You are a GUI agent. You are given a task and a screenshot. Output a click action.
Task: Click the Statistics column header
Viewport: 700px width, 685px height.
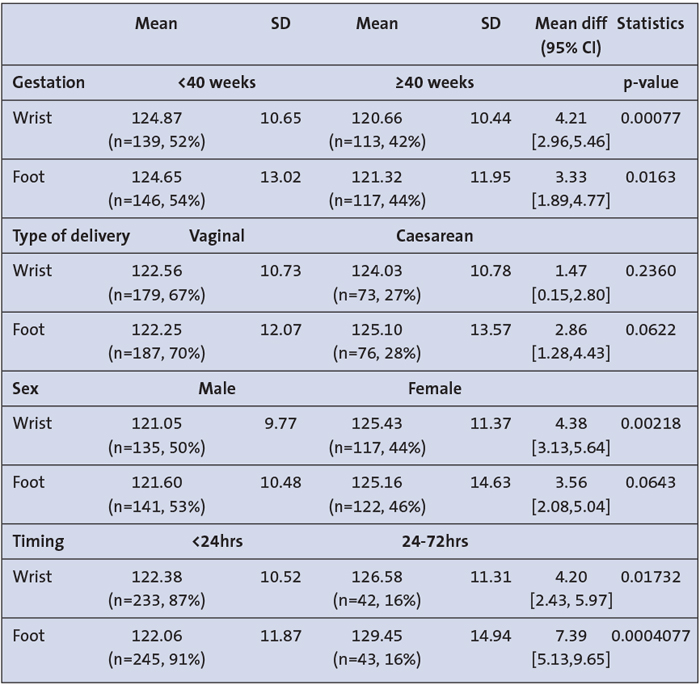tap(650, 23)
